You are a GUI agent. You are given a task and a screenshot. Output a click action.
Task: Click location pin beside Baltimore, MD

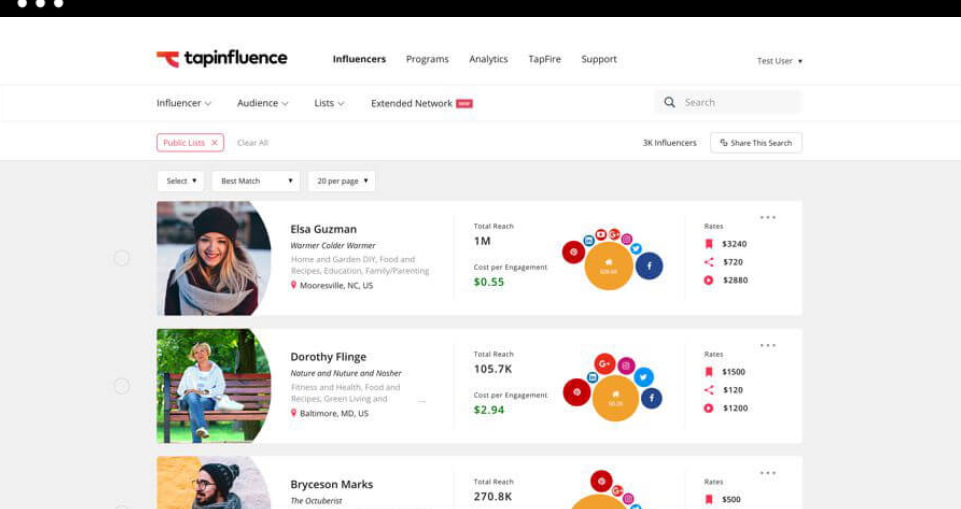(294, 413)
